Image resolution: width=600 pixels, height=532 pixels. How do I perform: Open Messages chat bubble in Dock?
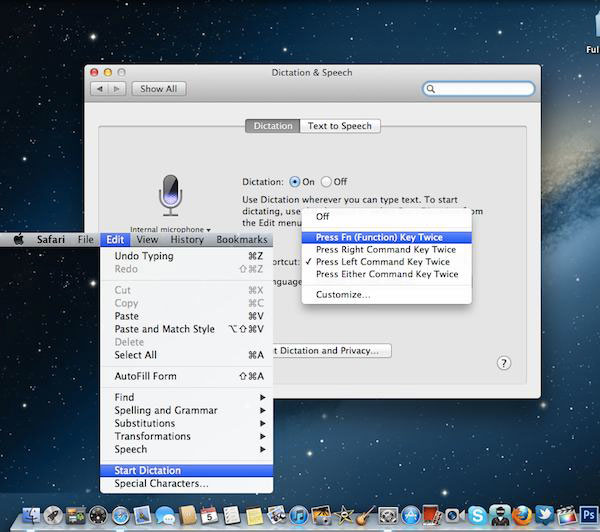[x=165, y=515]
